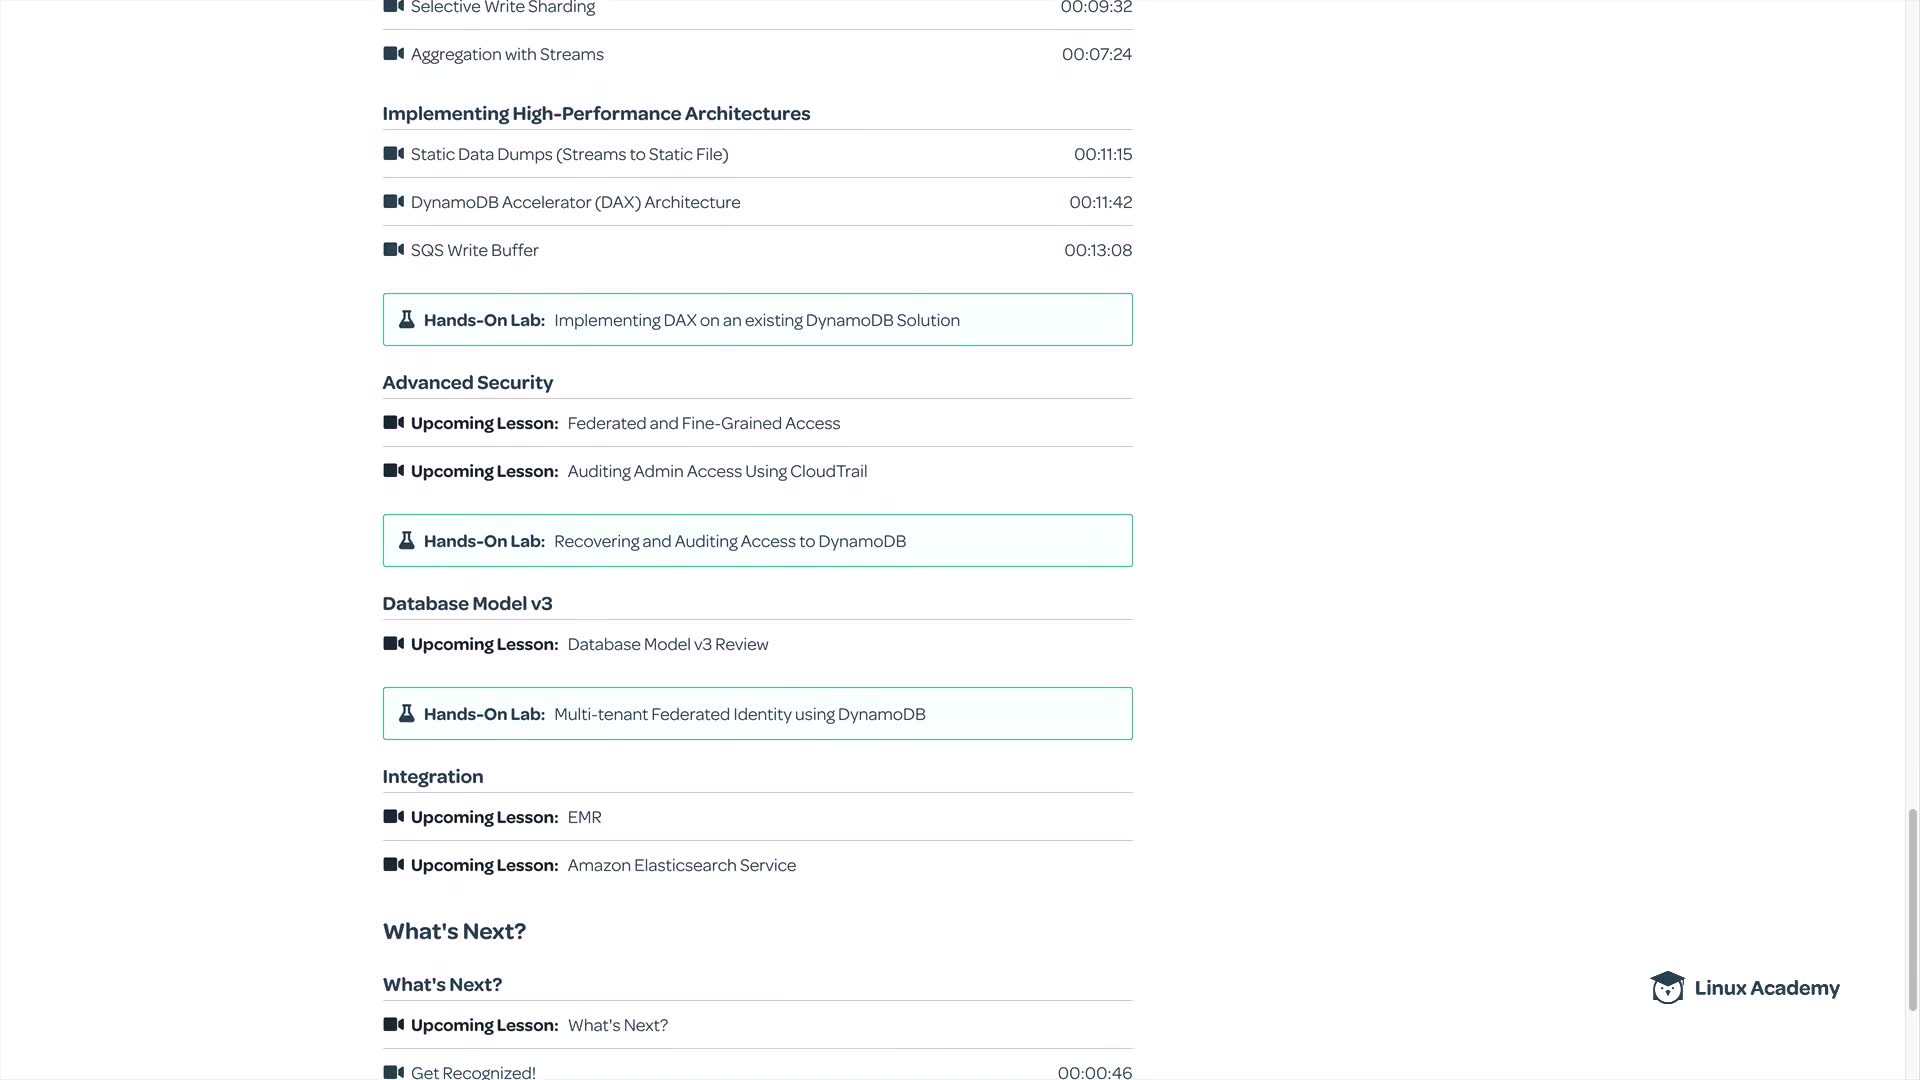This screenshot has height=1080, width=1920.
Task: Click video icon next to Static Data Dumps
Action: [x=393, y=154]
